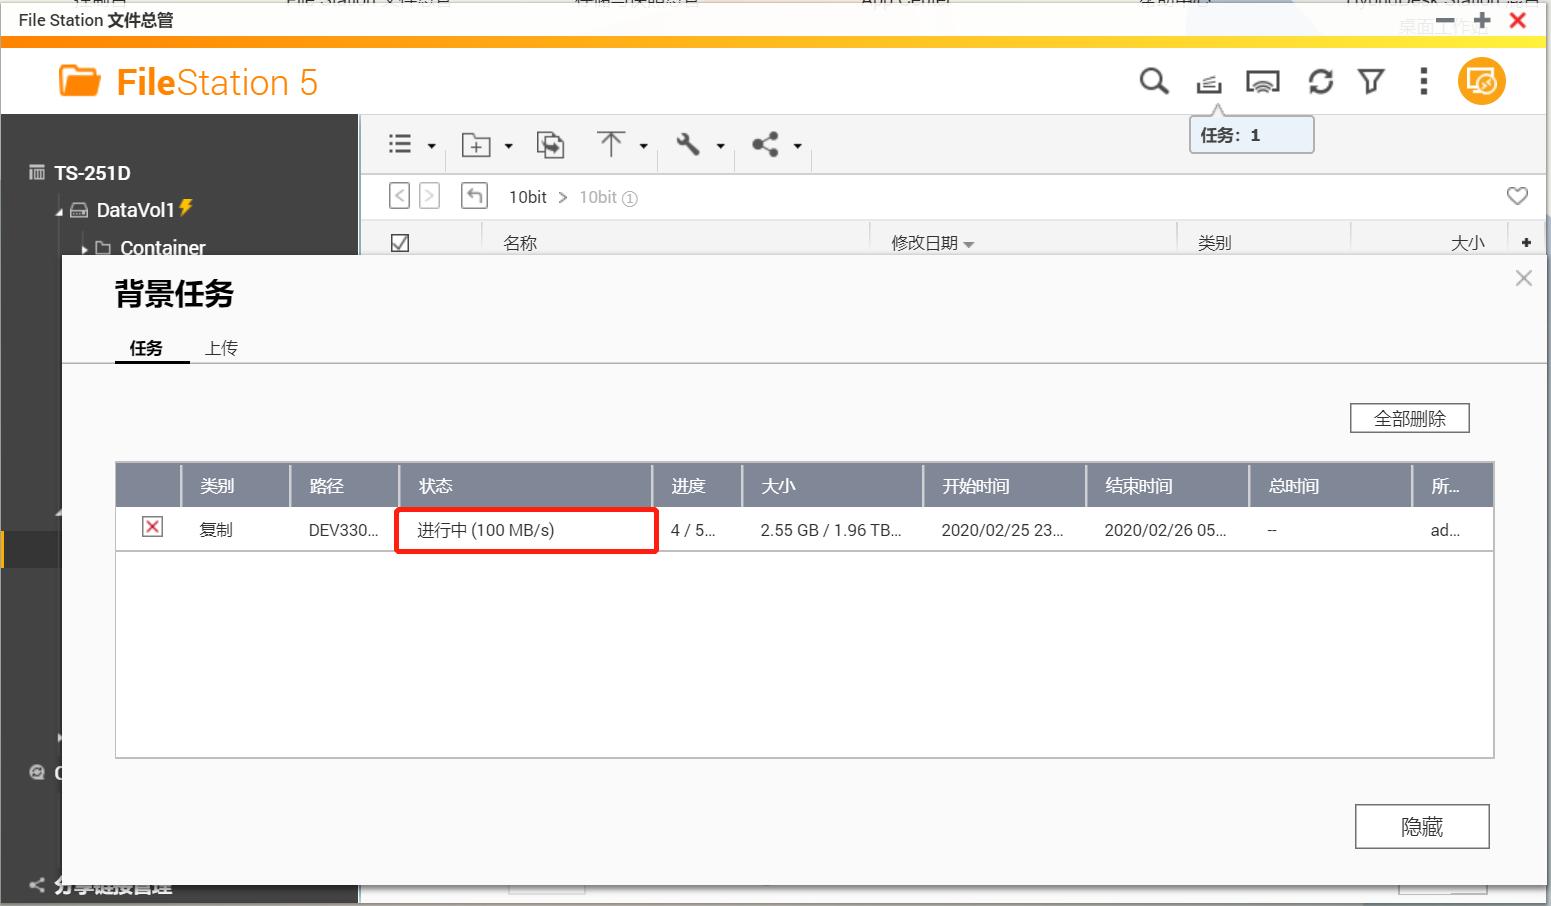Image resolution: width=1551 pixels, height=906 pixels.
Task: Open the more options vertical dots icon
Action: pos(1423,82)
